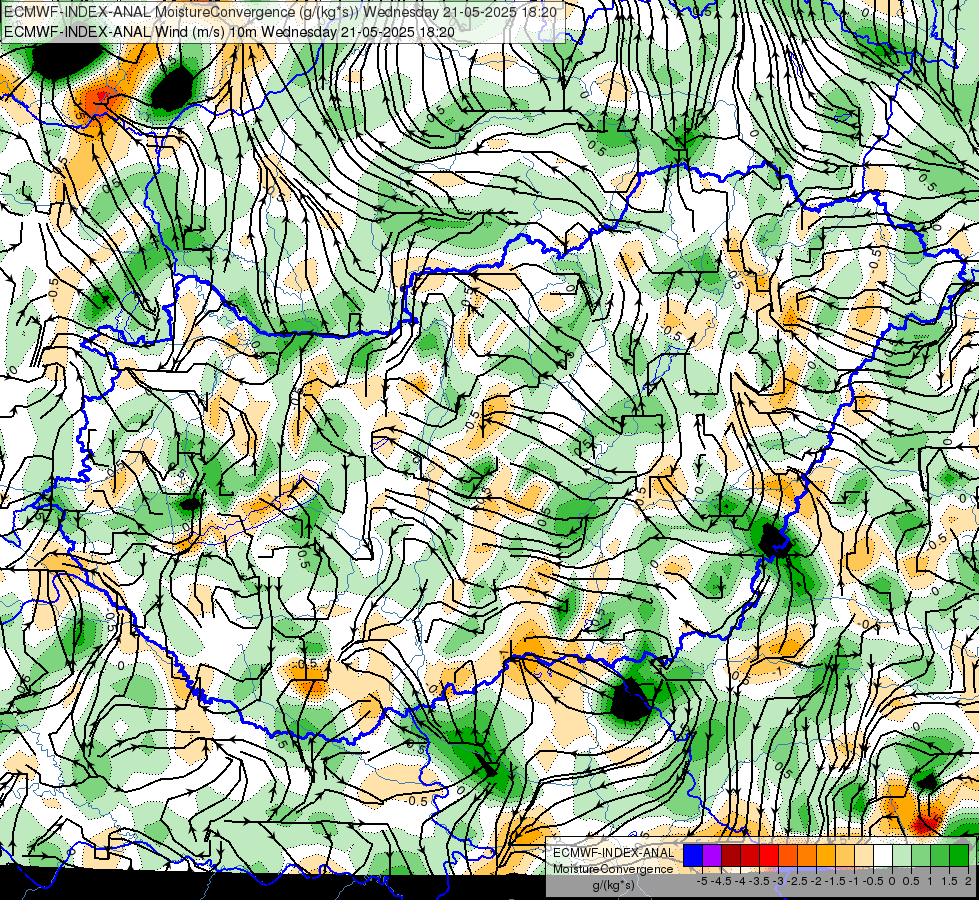This screenshot has width=979, height=900.
Task: Click the -4 tick label in legend
Action: [740, 881]
